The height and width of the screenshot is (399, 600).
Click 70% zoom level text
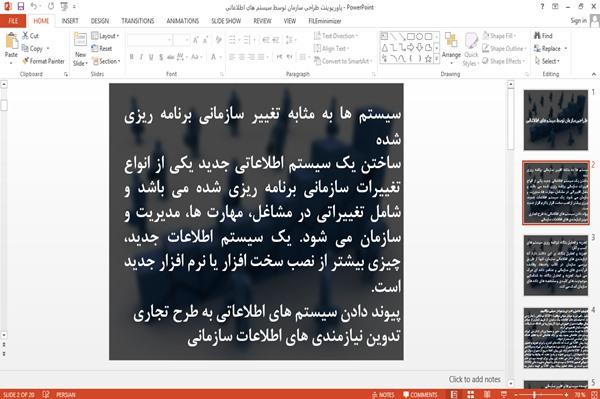coord(580,395)
